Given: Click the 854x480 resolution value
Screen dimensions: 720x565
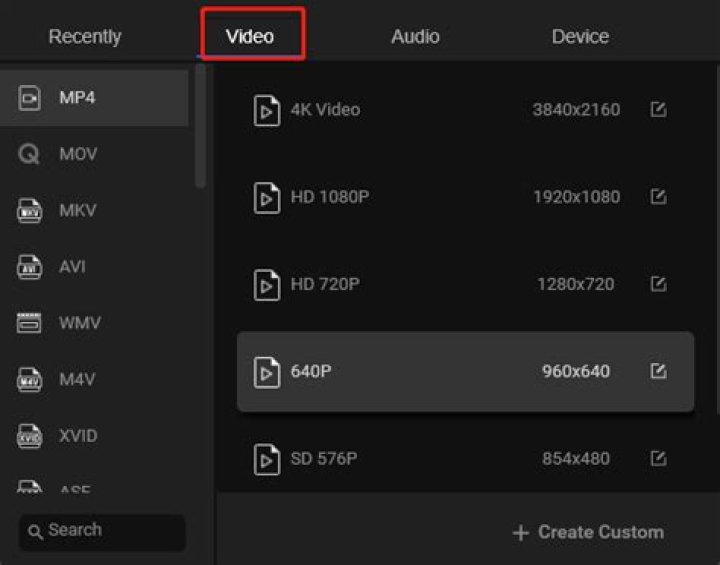Looking at the screenshot, I should coord(576,458).
